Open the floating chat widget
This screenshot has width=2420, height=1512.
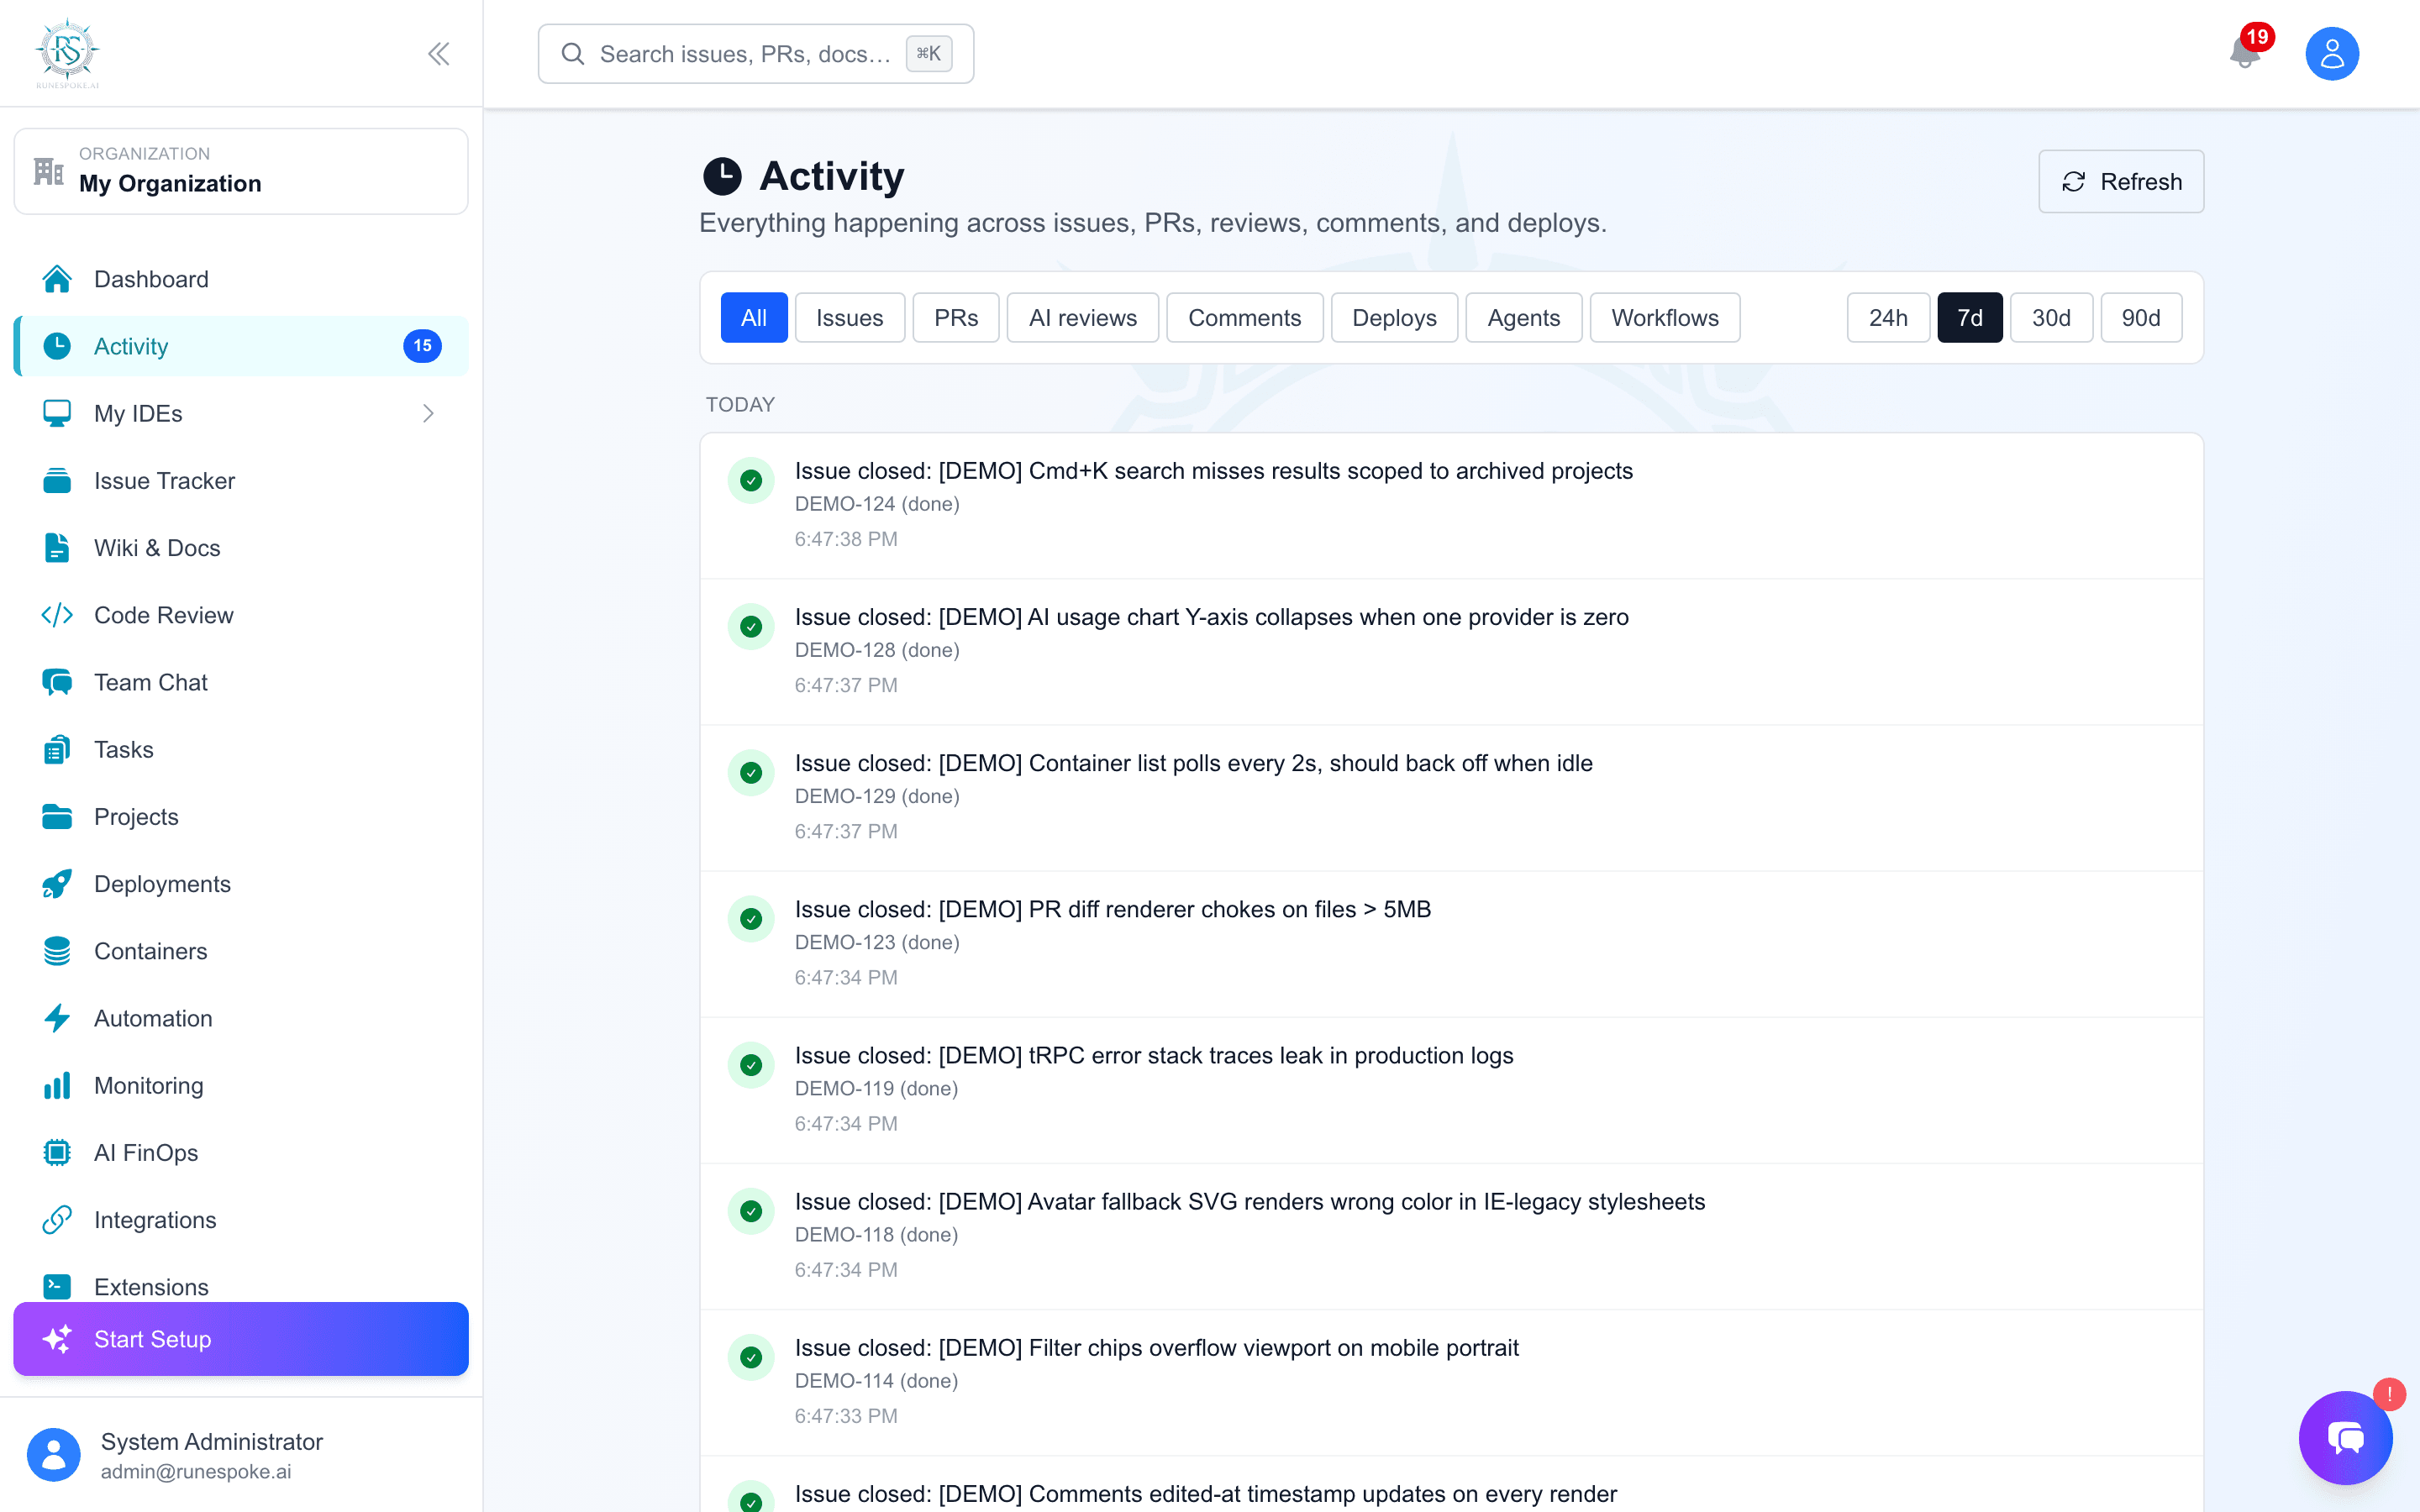[2345, 1438]
